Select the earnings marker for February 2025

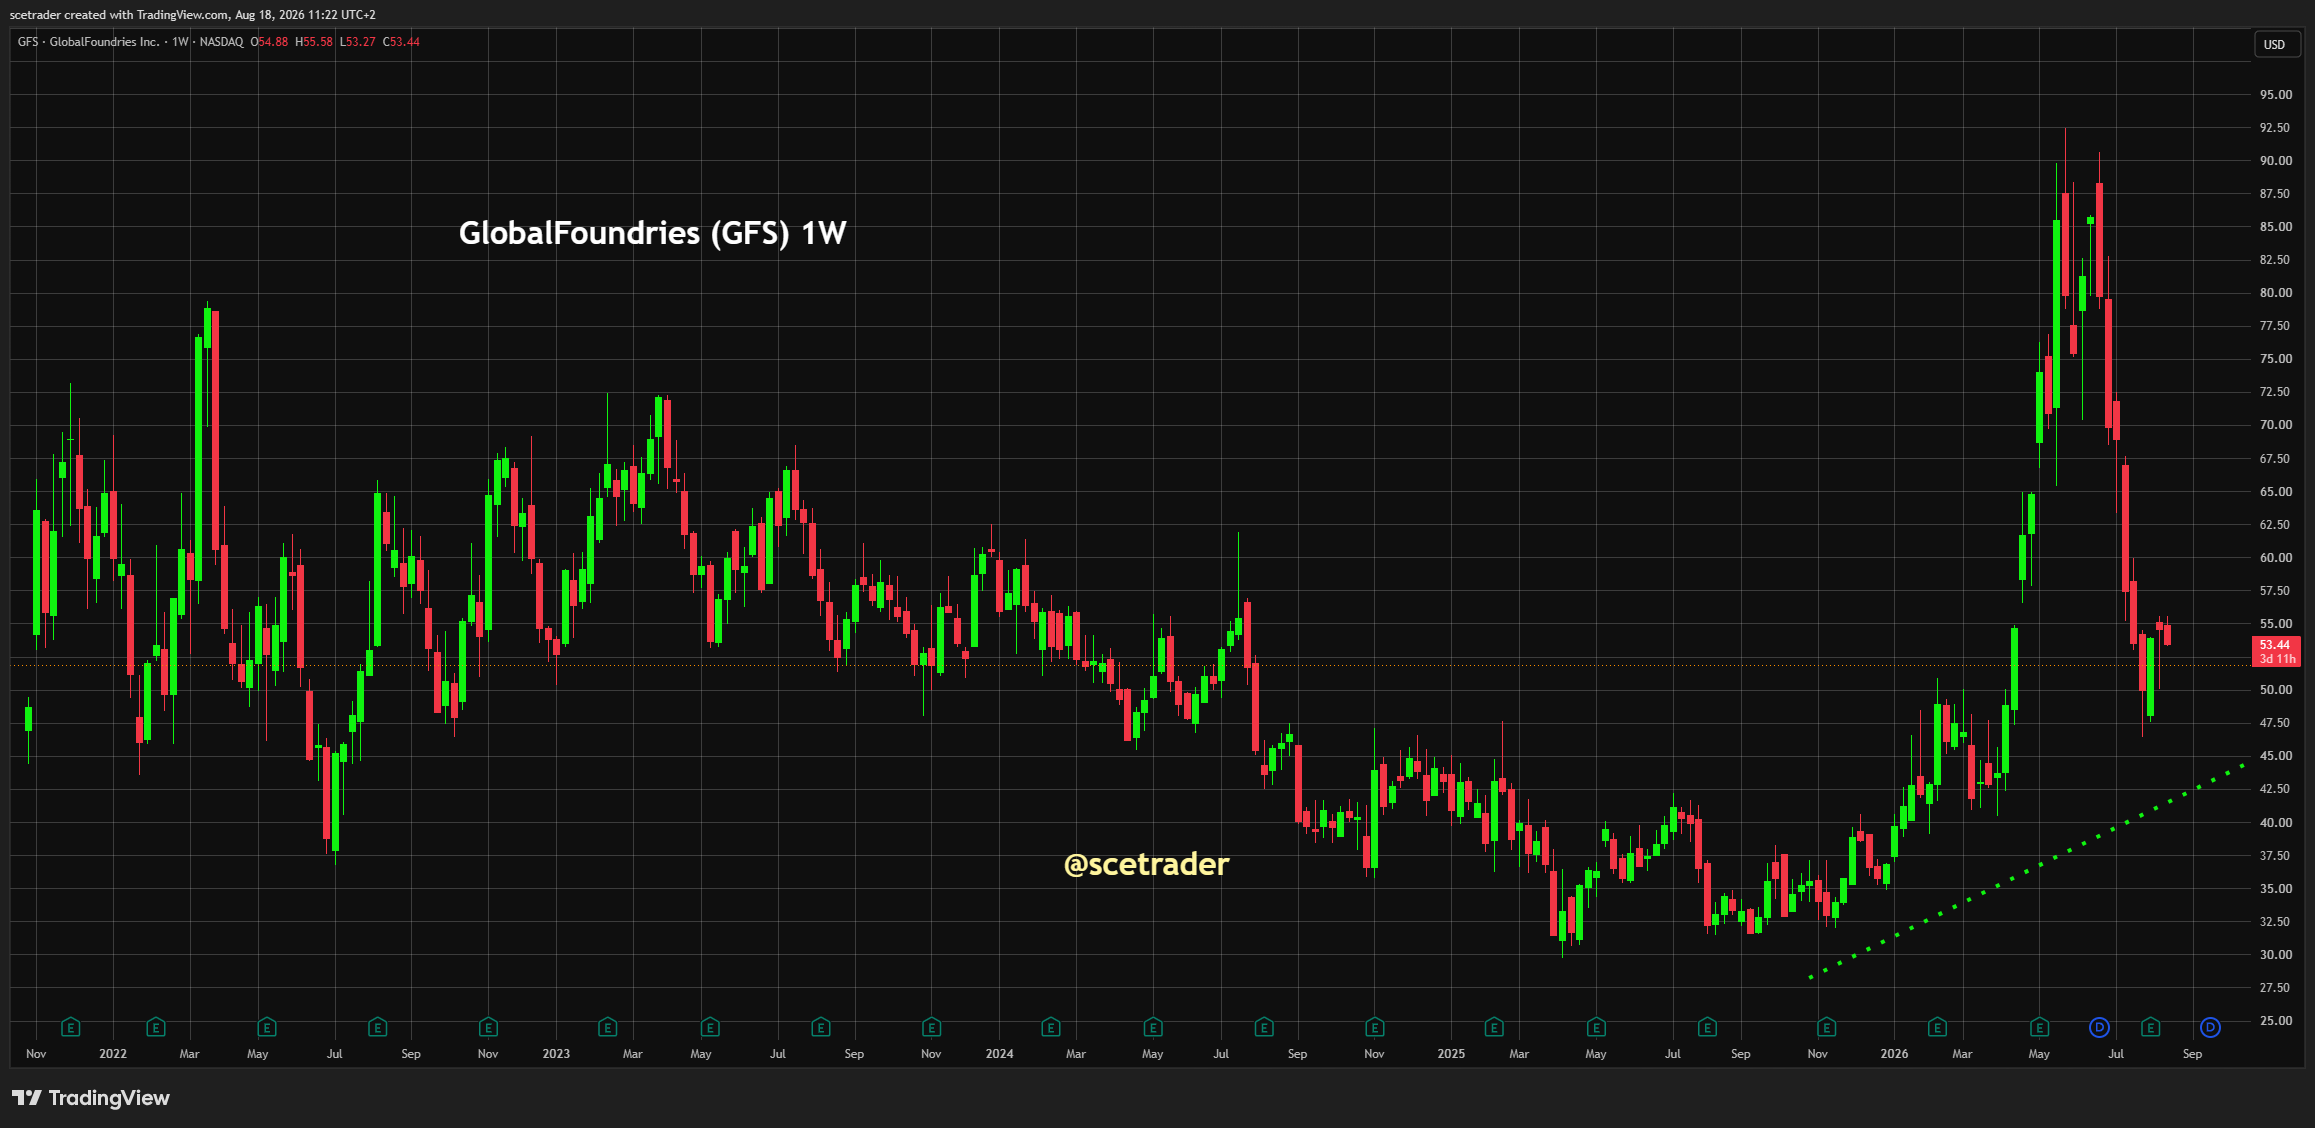pos(1494,1027)
